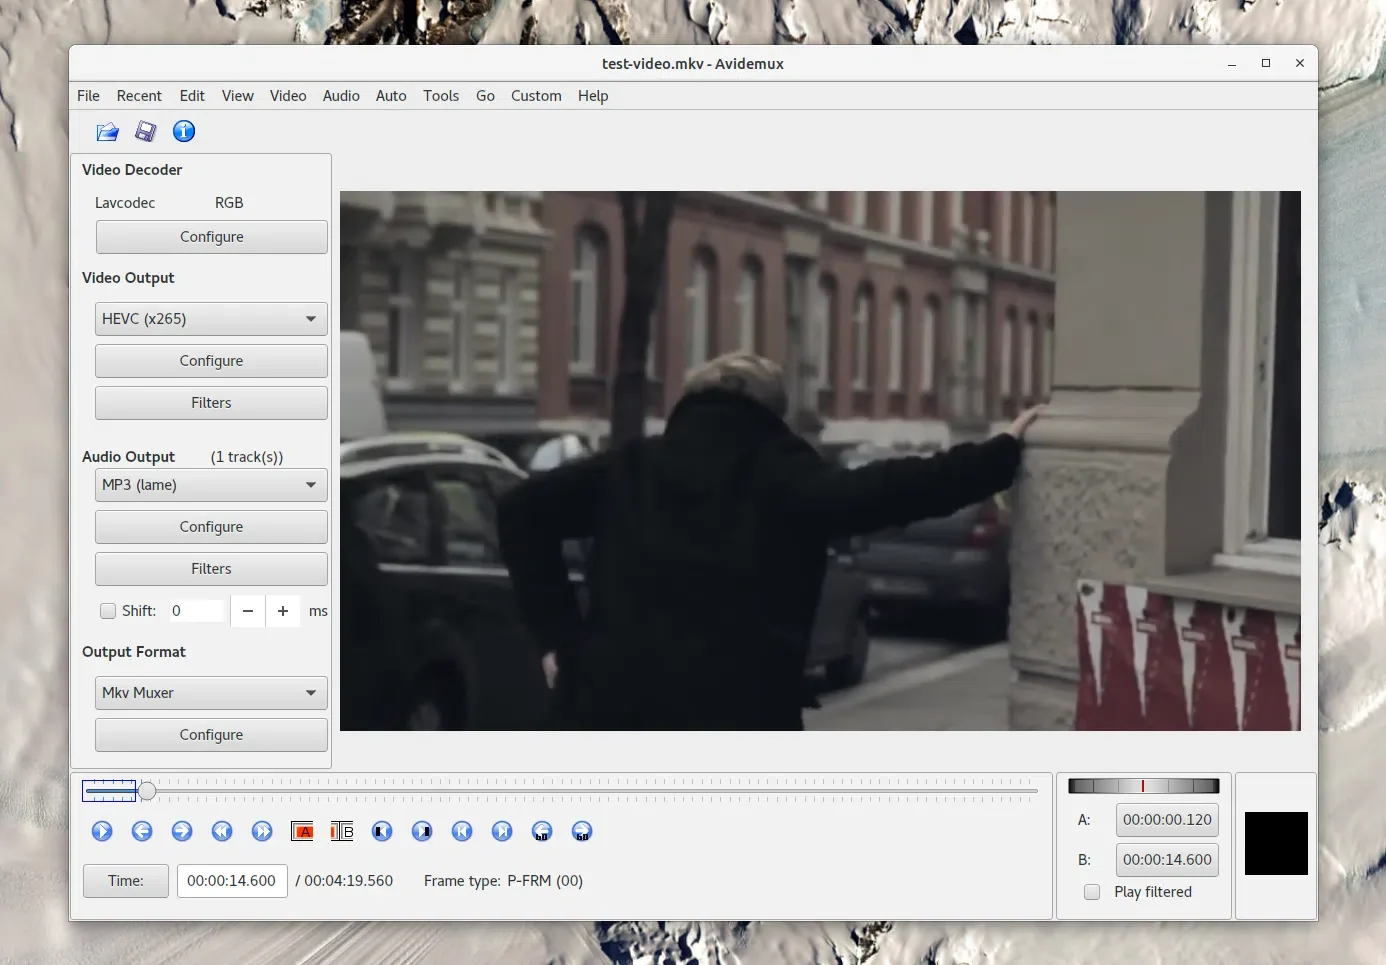The width and height of the screenshot is (1386, 965).
Task: Set marker B at current frame
Action: click(x=341, y=831)
